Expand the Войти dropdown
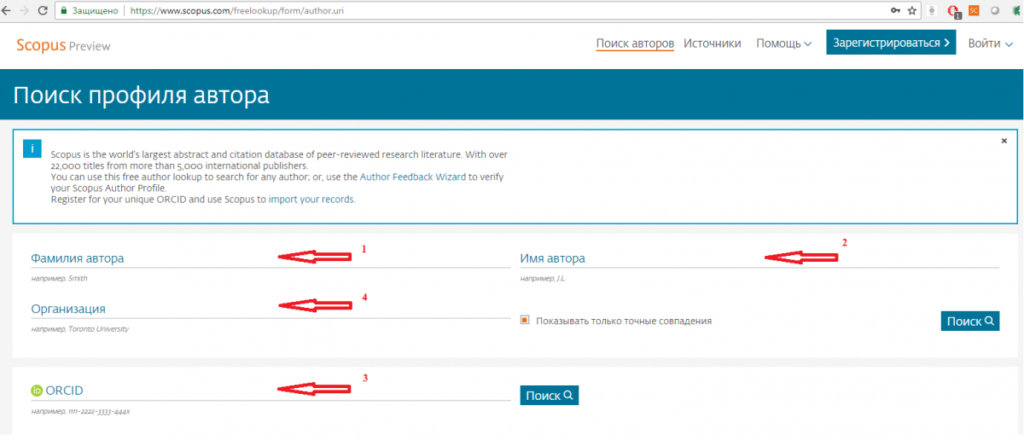Image resolution: width=1024 pixels, height=440 pixels. 990,44
